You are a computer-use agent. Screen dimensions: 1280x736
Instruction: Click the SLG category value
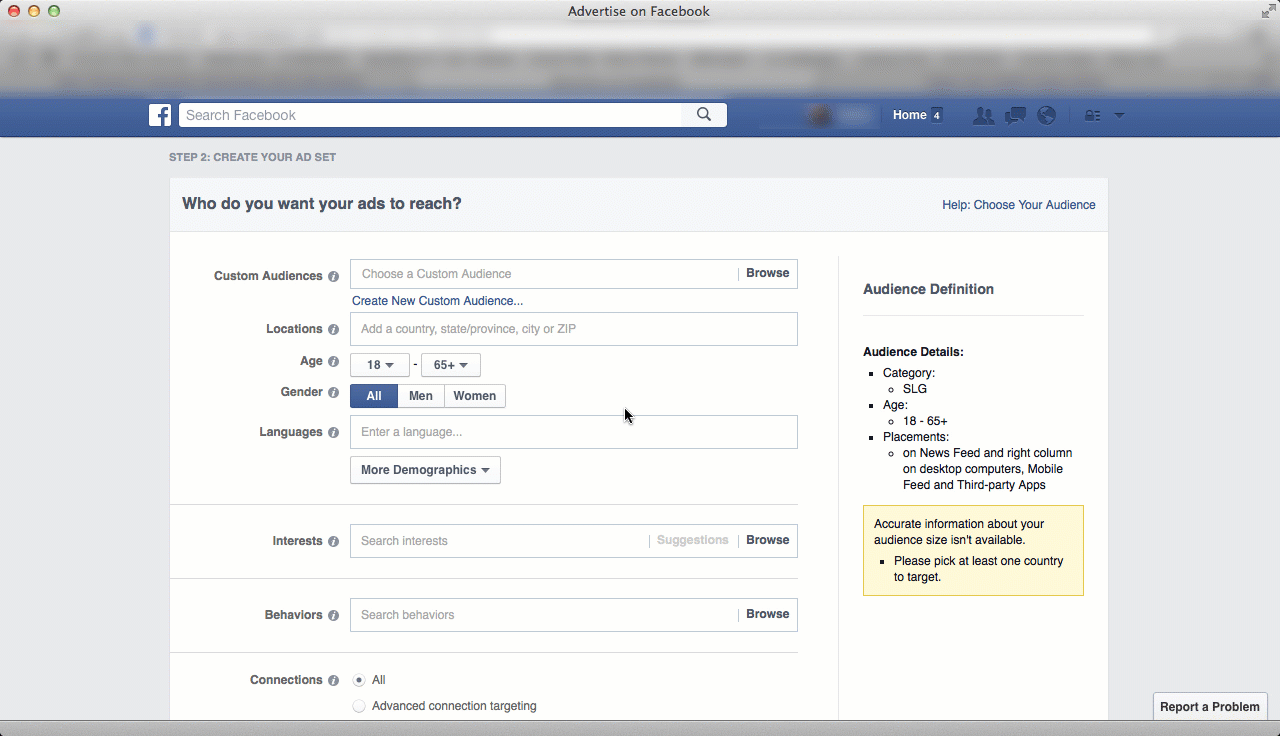[x=915, y=389]
